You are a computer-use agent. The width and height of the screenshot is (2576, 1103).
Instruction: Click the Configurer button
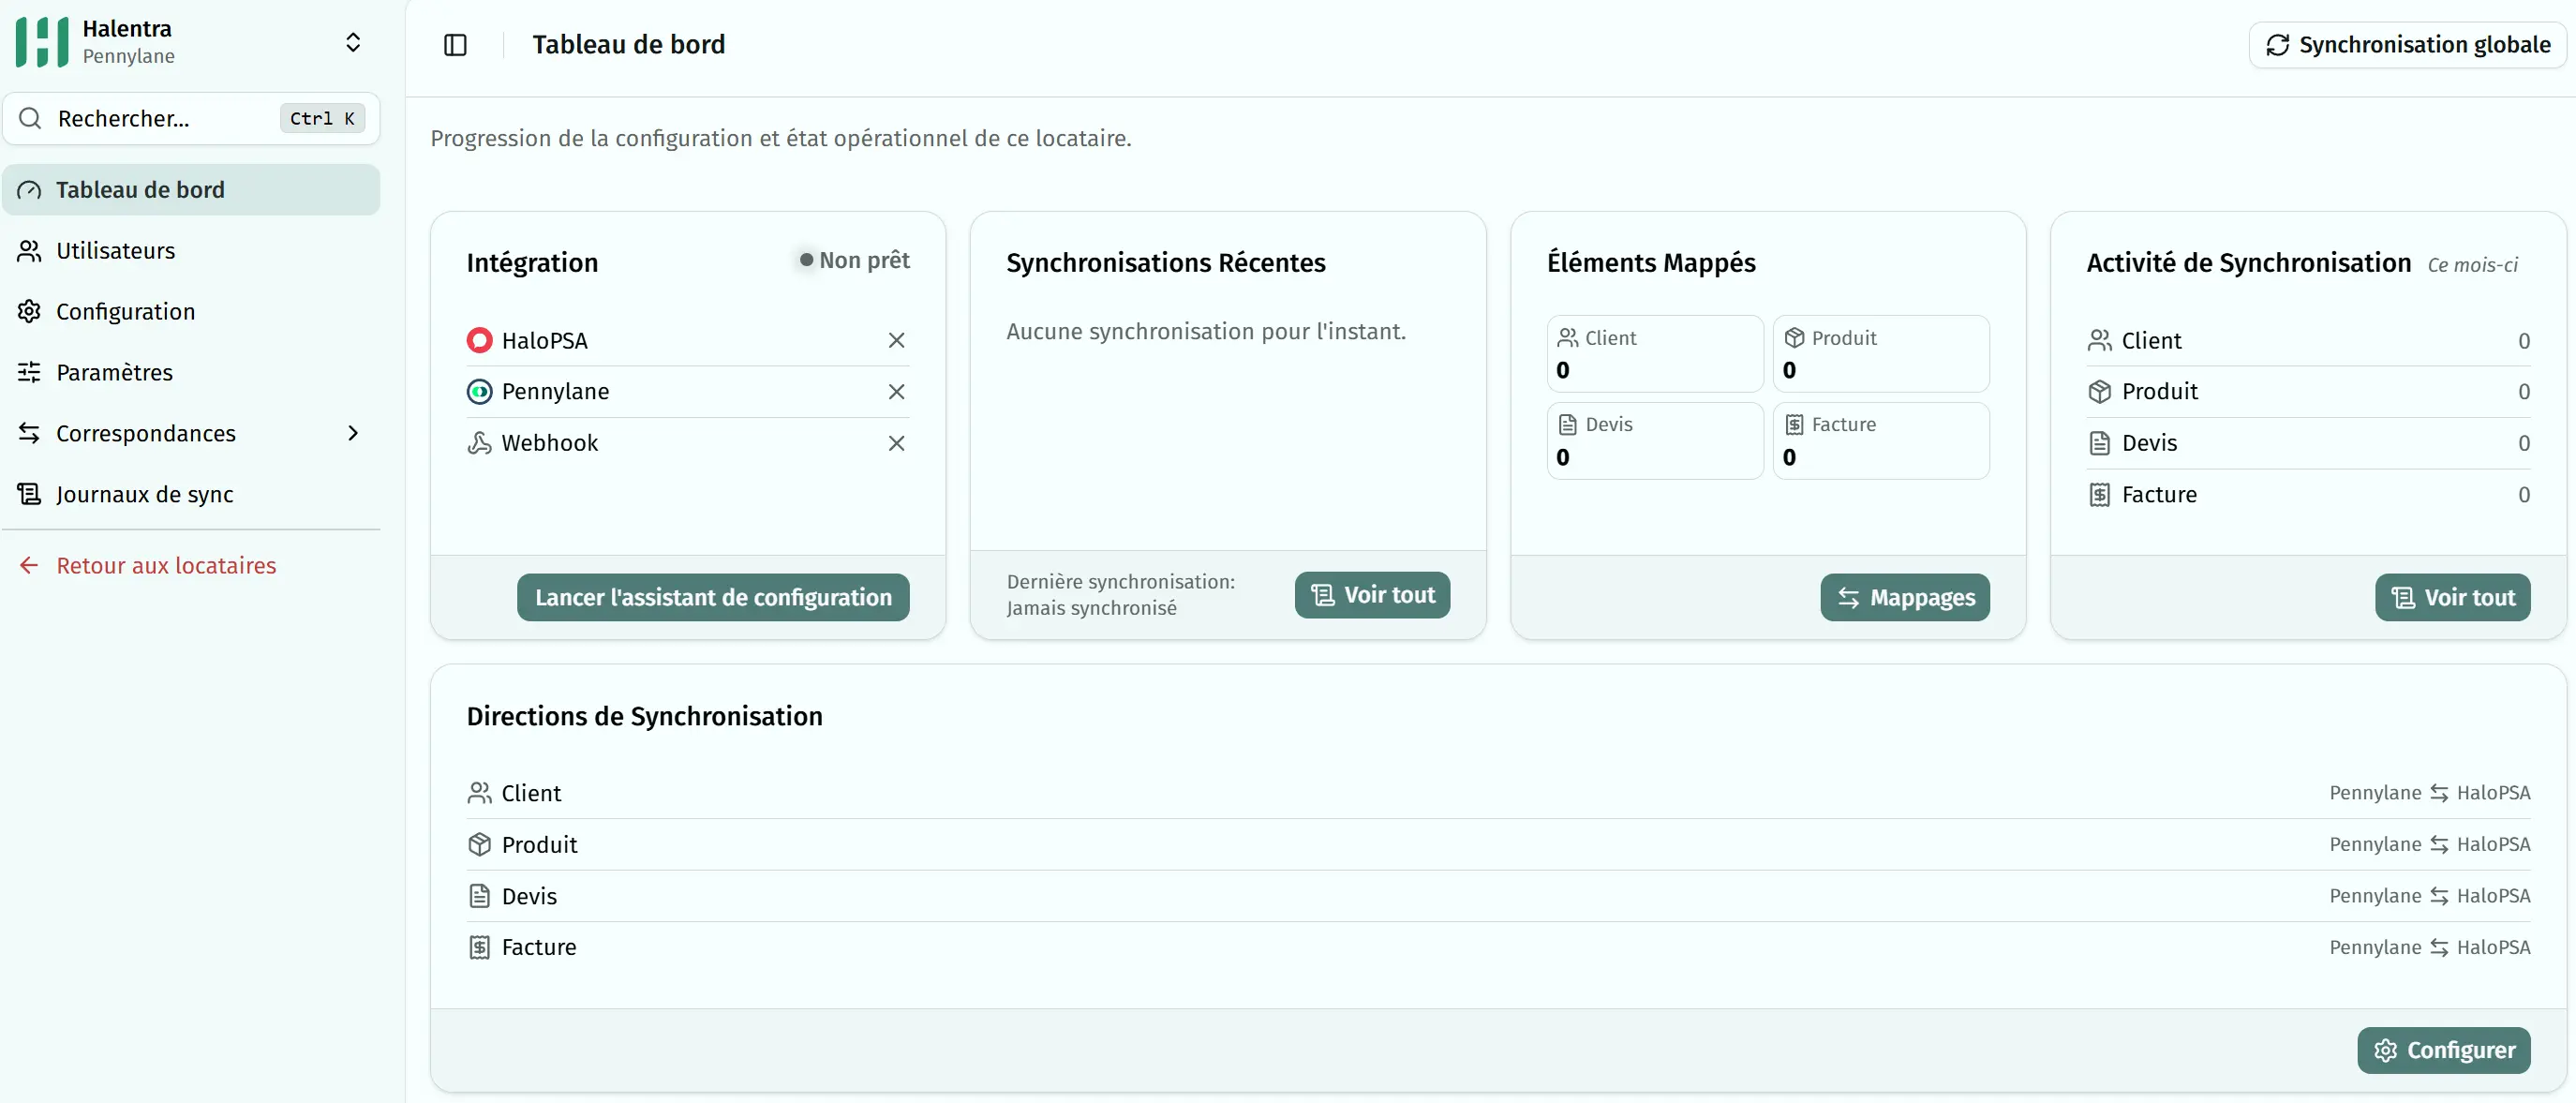[x=2444, y=1050]
